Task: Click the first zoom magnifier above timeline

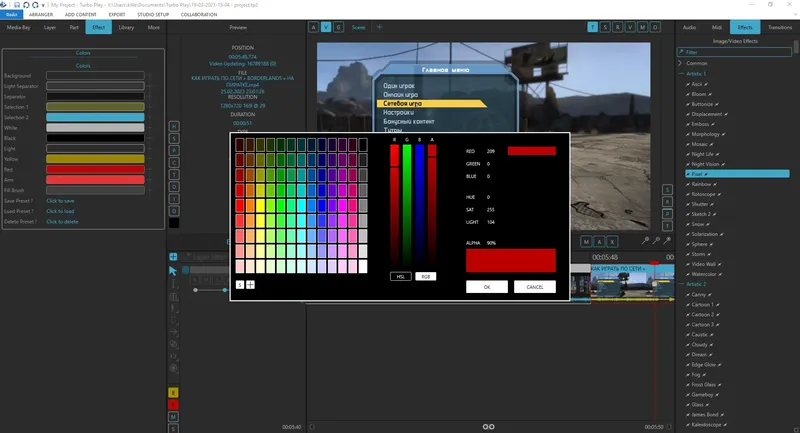Action: [645, 241]
